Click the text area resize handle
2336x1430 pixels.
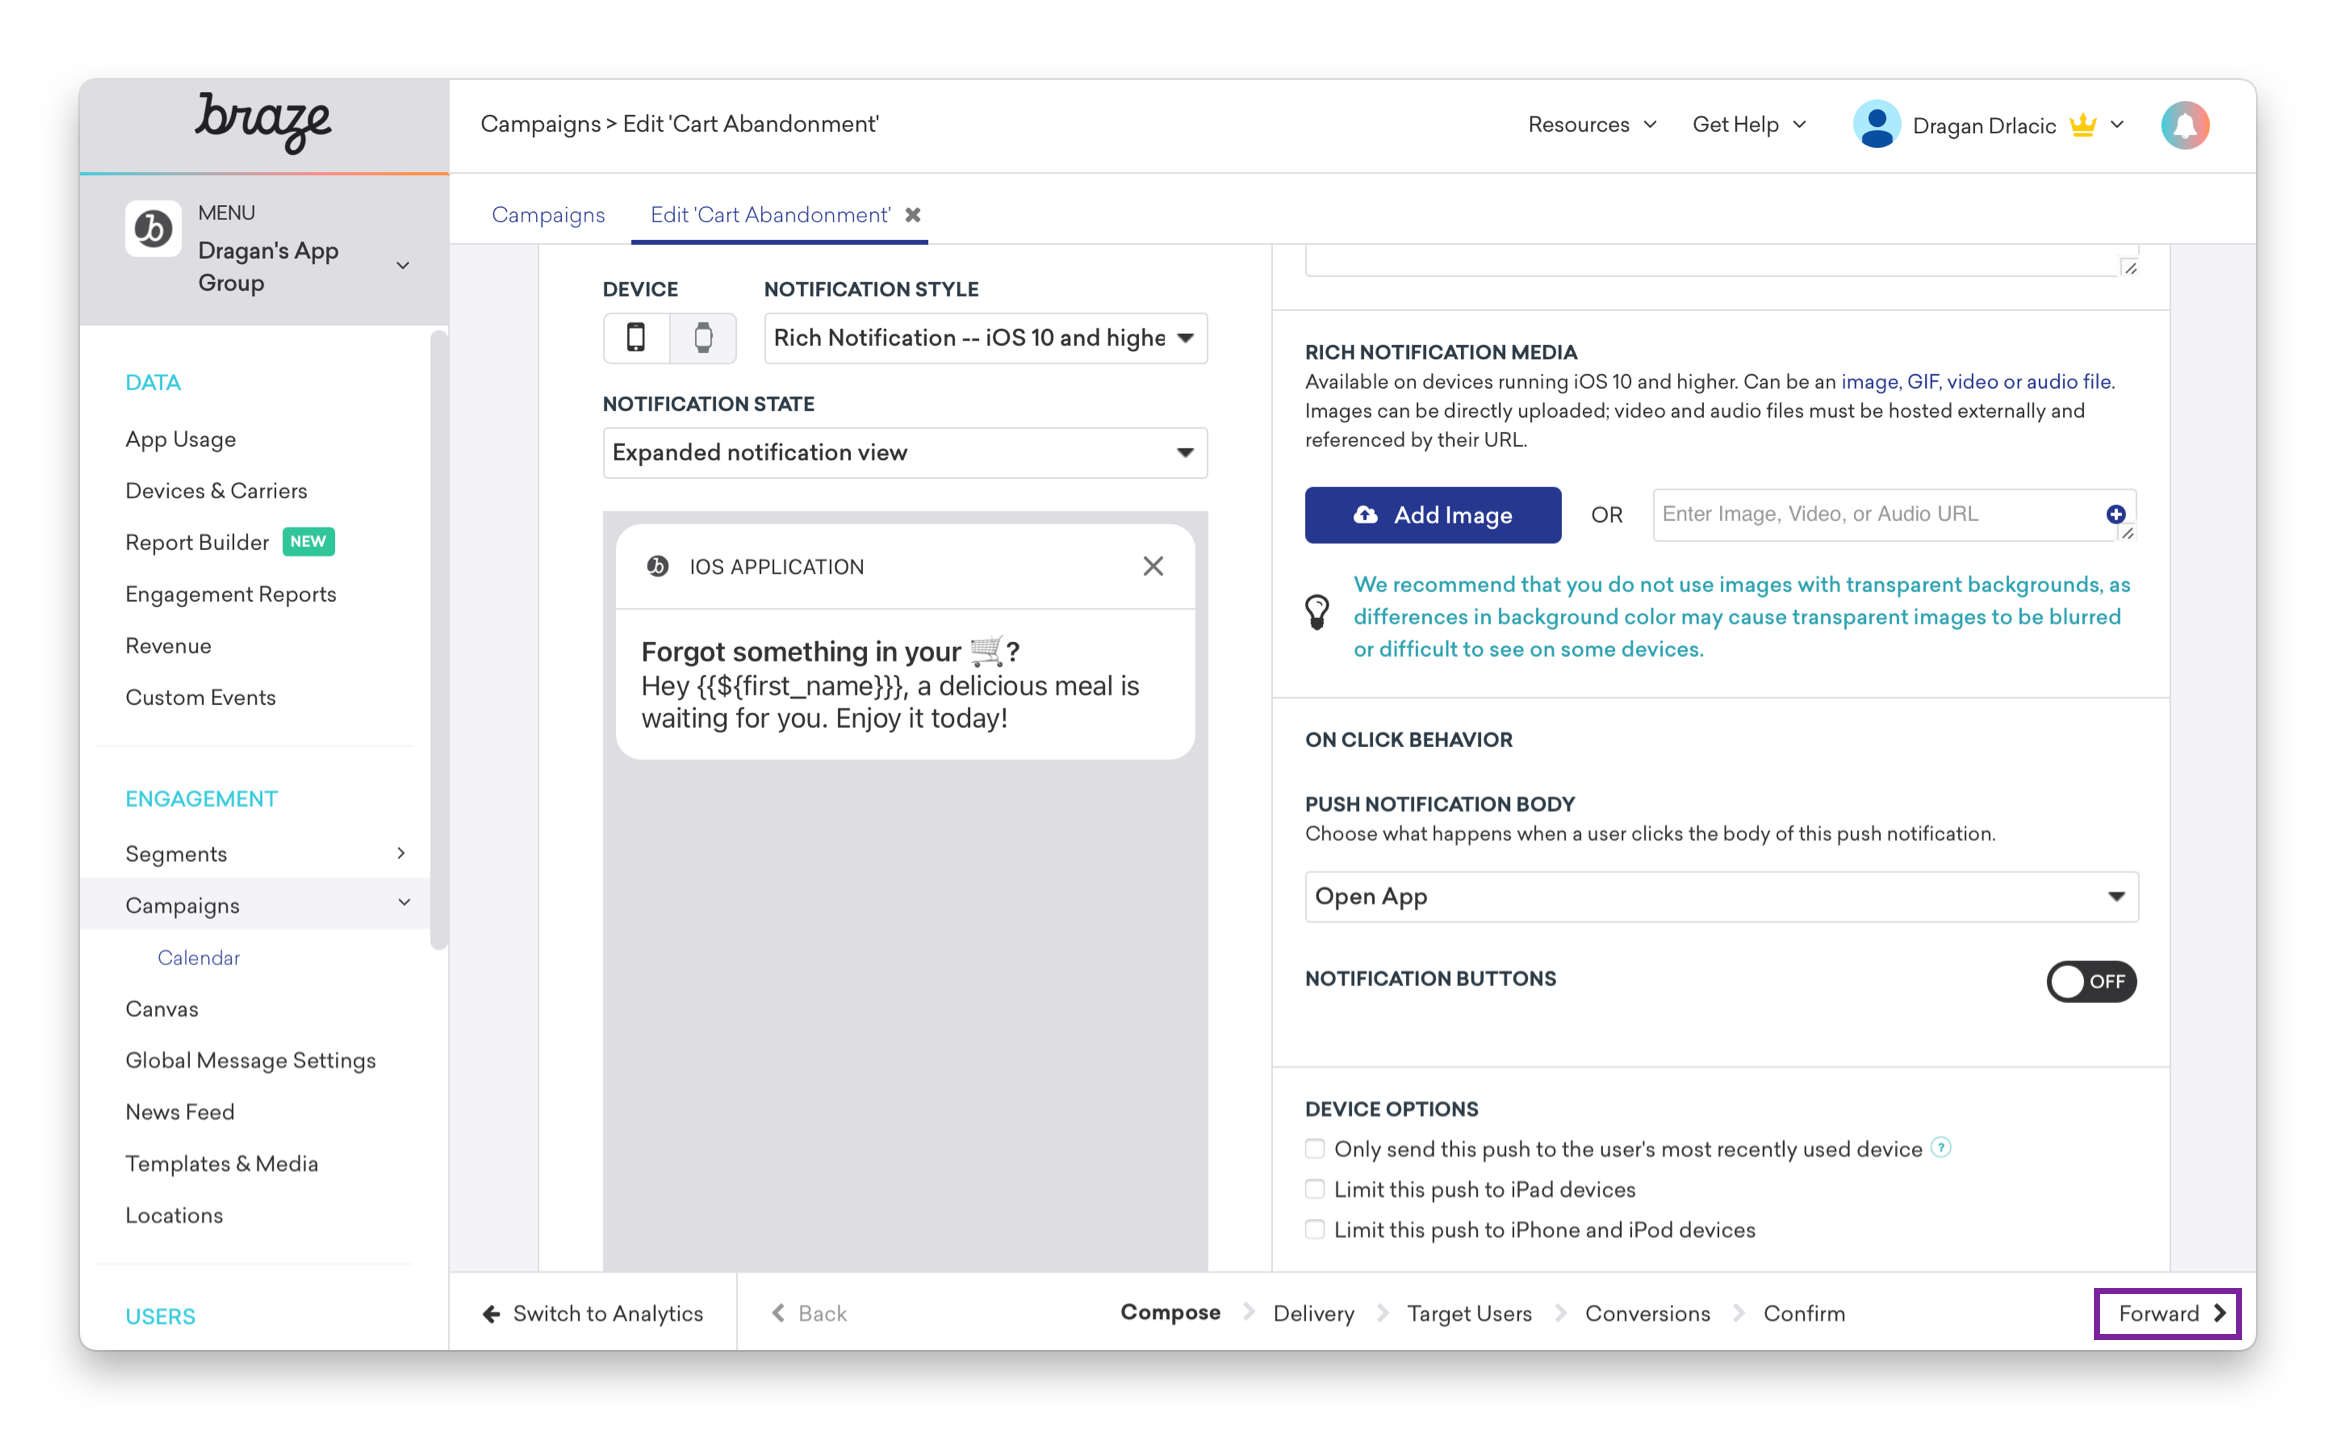coord(2129,267)
